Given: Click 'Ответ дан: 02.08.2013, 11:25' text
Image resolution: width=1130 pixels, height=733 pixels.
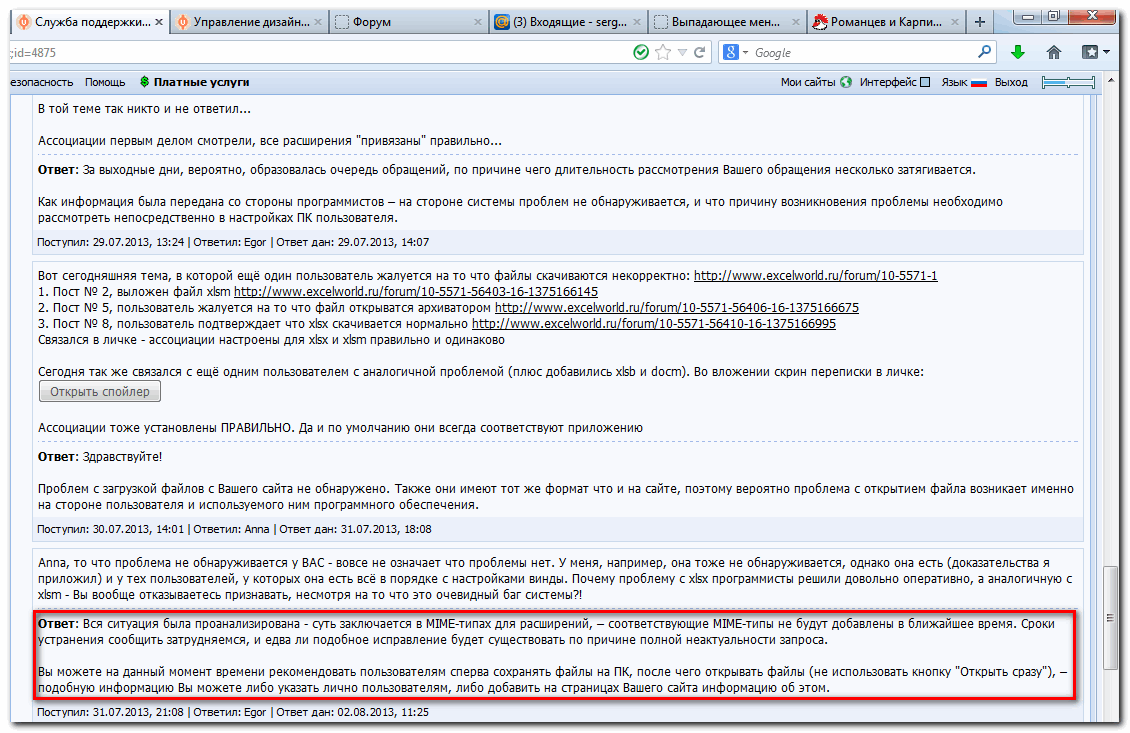Looking at the screenshot, I should tap(352, 712).
